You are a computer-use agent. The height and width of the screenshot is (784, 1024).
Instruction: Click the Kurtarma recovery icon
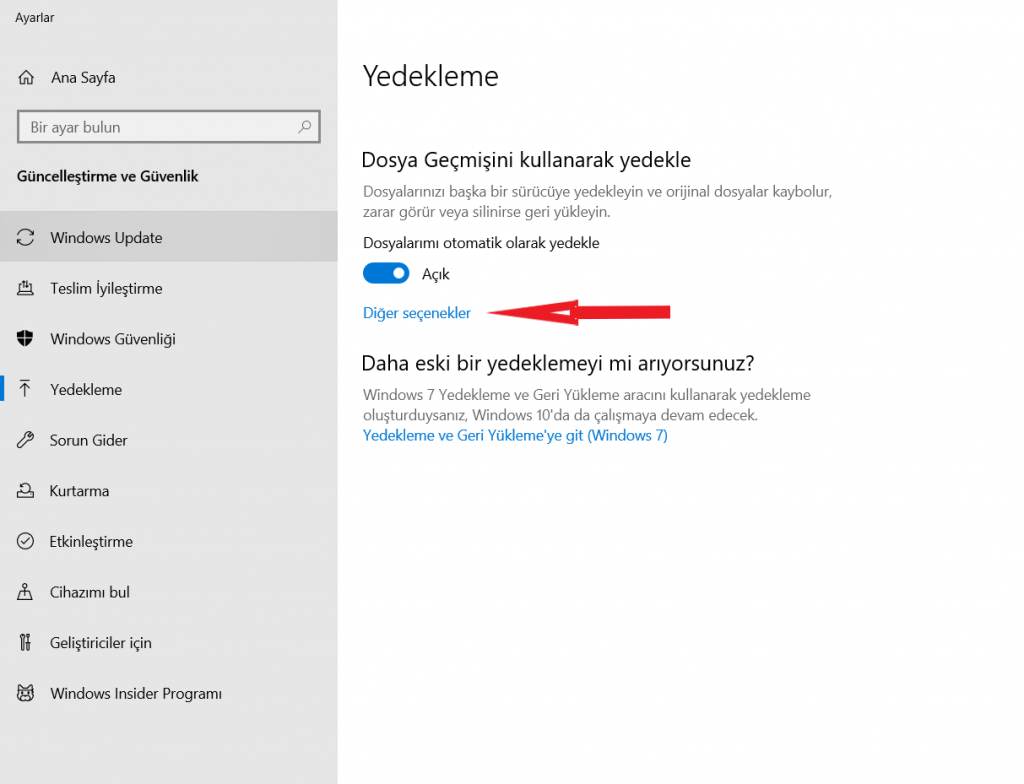pos(25,491)
